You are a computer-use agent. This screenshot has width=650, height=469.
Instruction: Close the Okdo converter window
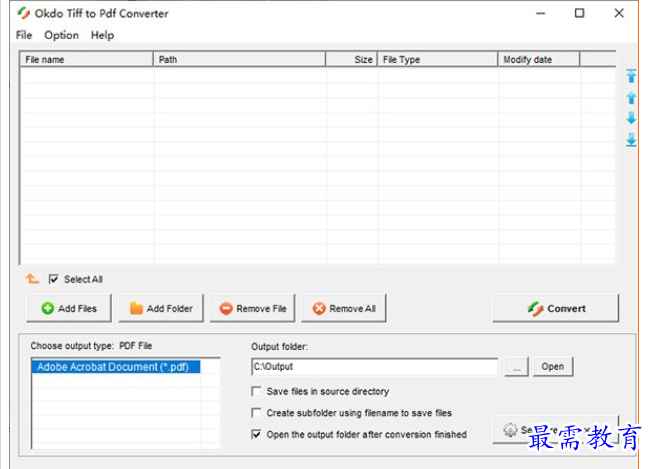click(619, 13)
